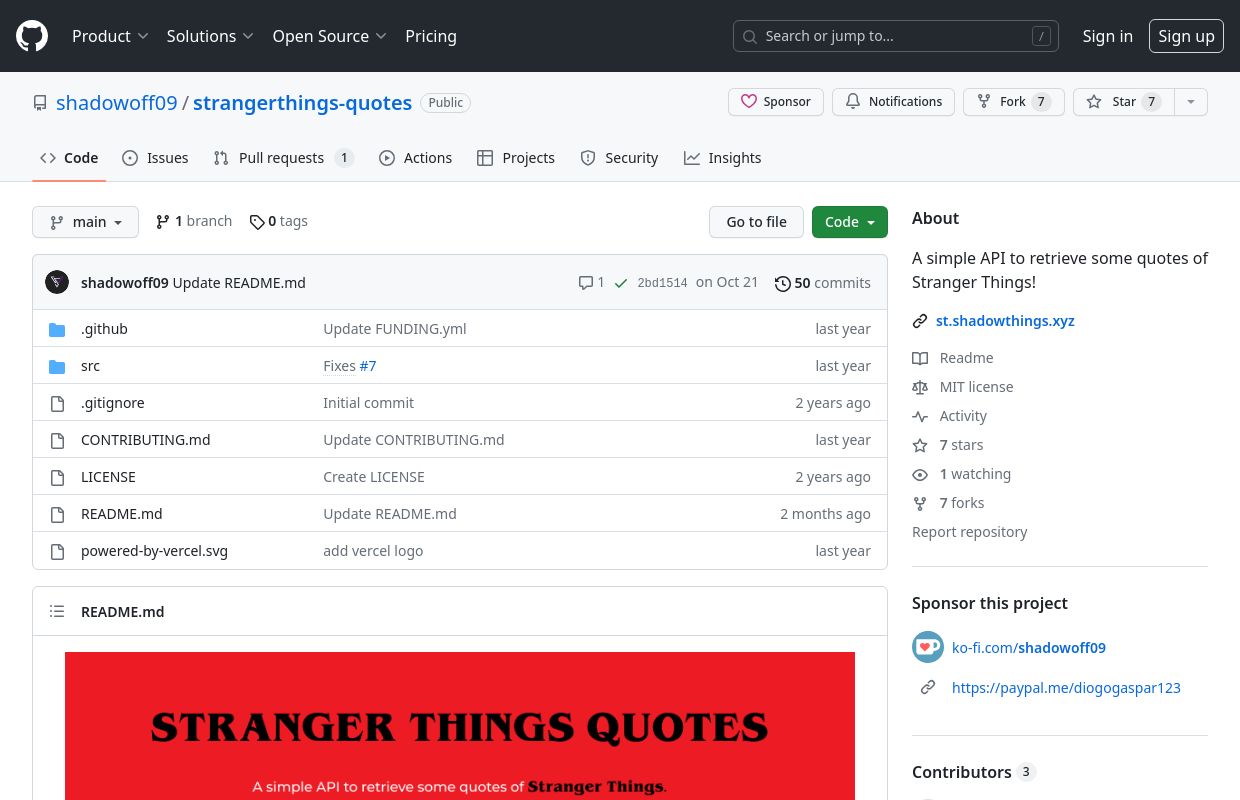This screenshot has height=800, width=1240.
Task: Open the Update FUNDING.yml commit message
Action: 394,329
